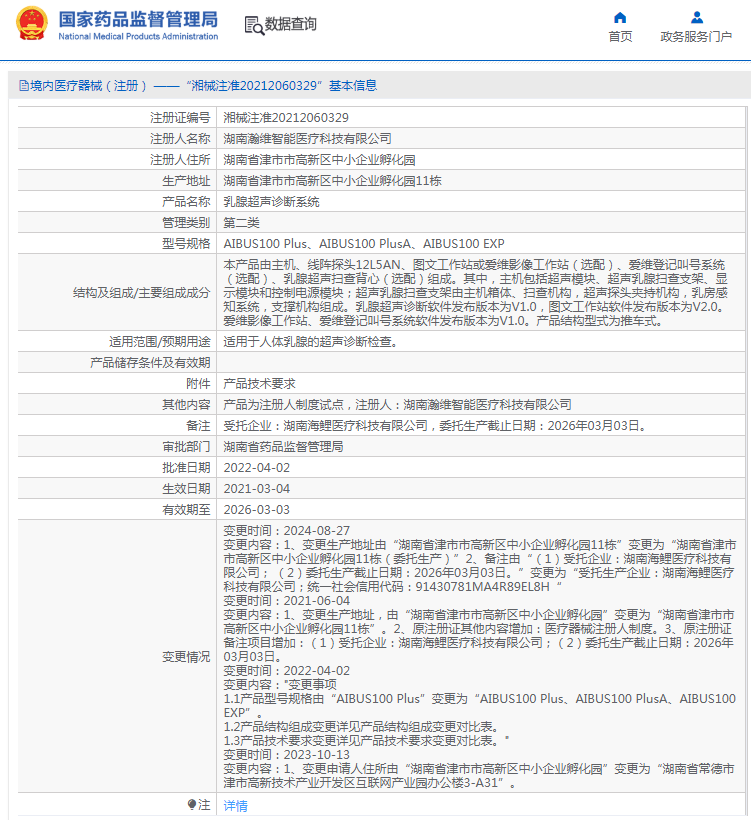Click the 型号规格 row label

pyautogui.click(x=186, y=243)
